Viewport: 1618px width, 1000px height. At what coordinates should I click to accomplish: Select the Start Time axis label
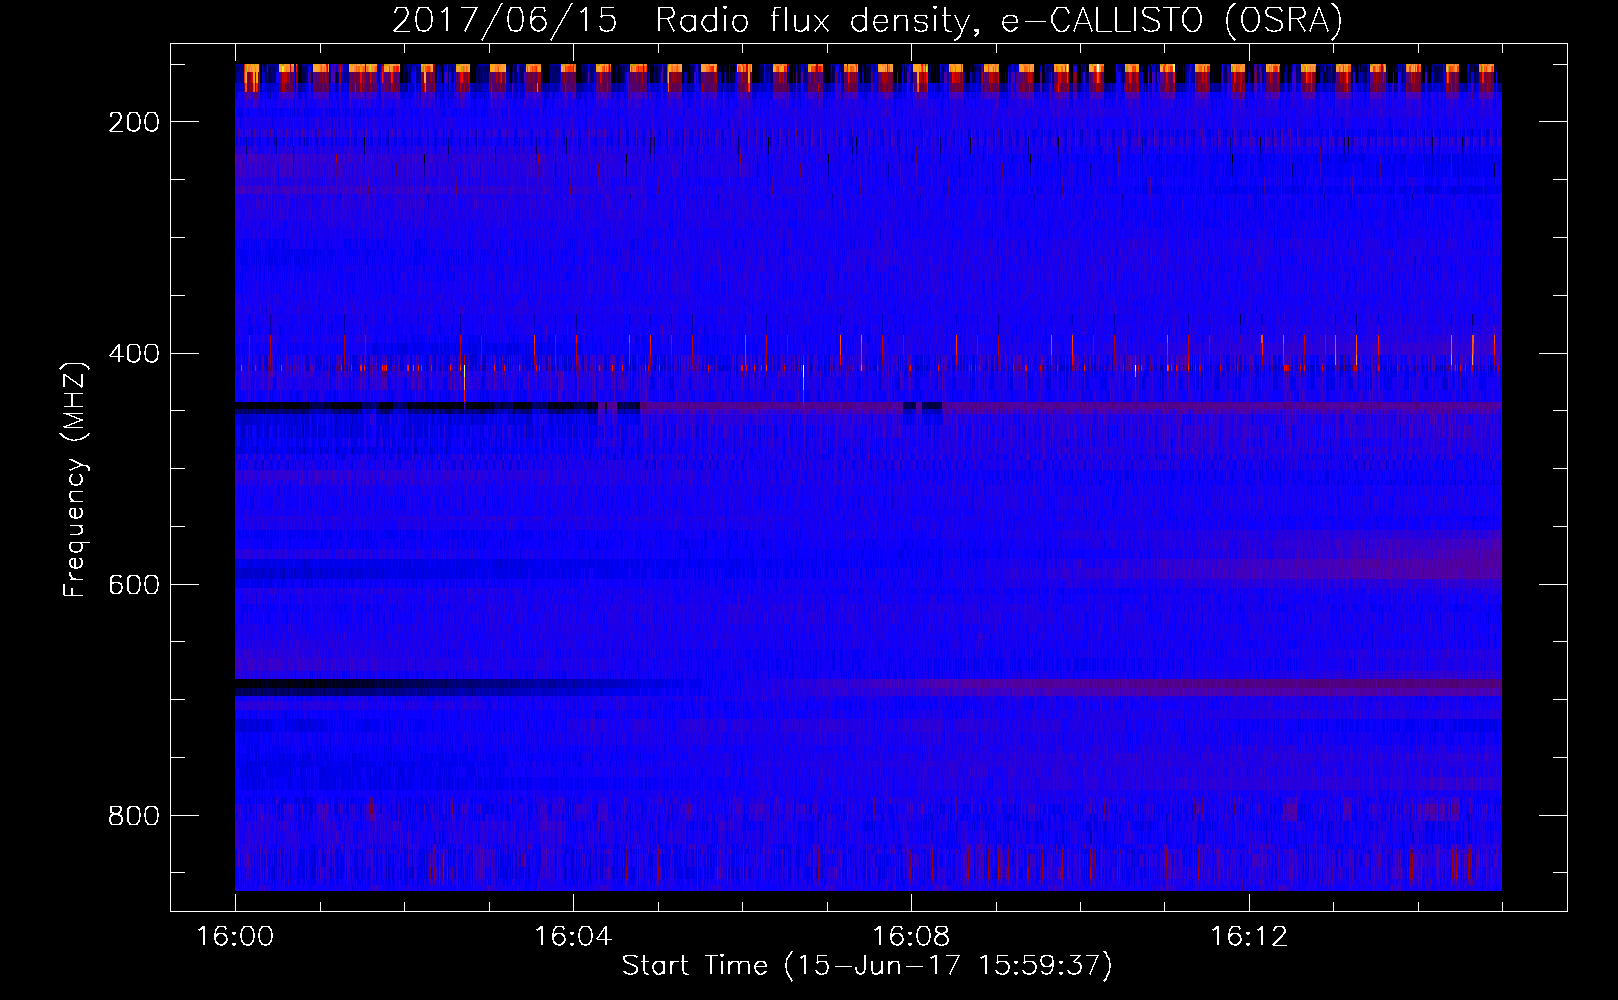(x=867, y=966)
